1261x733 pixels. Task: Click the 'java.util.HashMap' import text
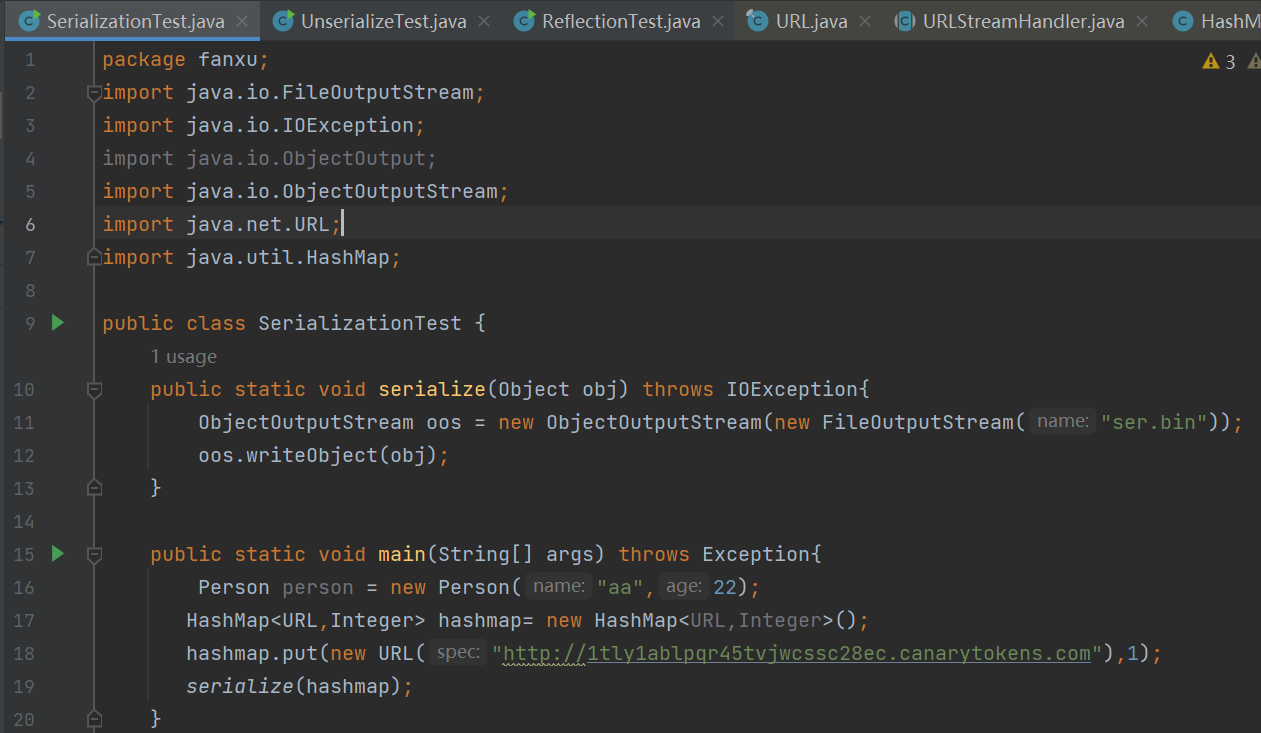pos(287,258)
